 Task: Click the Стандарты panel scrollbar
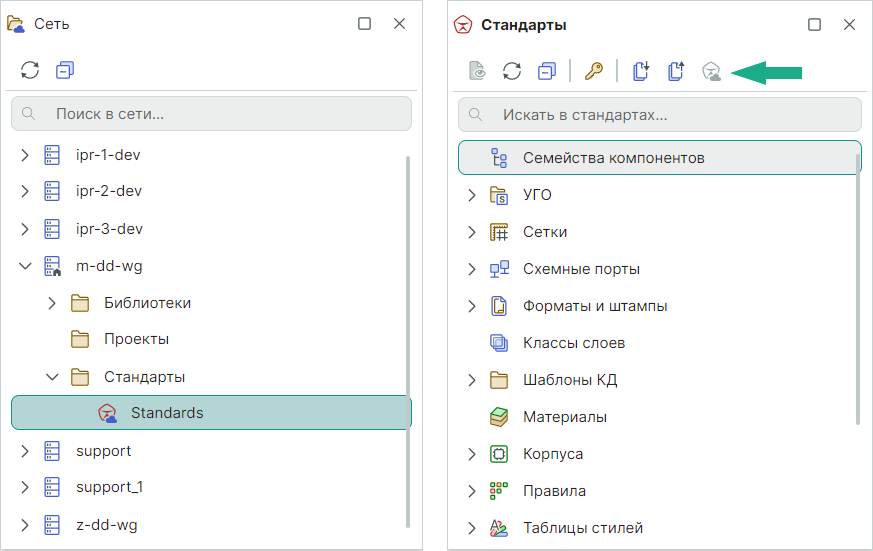pyautogui.click(x=858, y=289)
